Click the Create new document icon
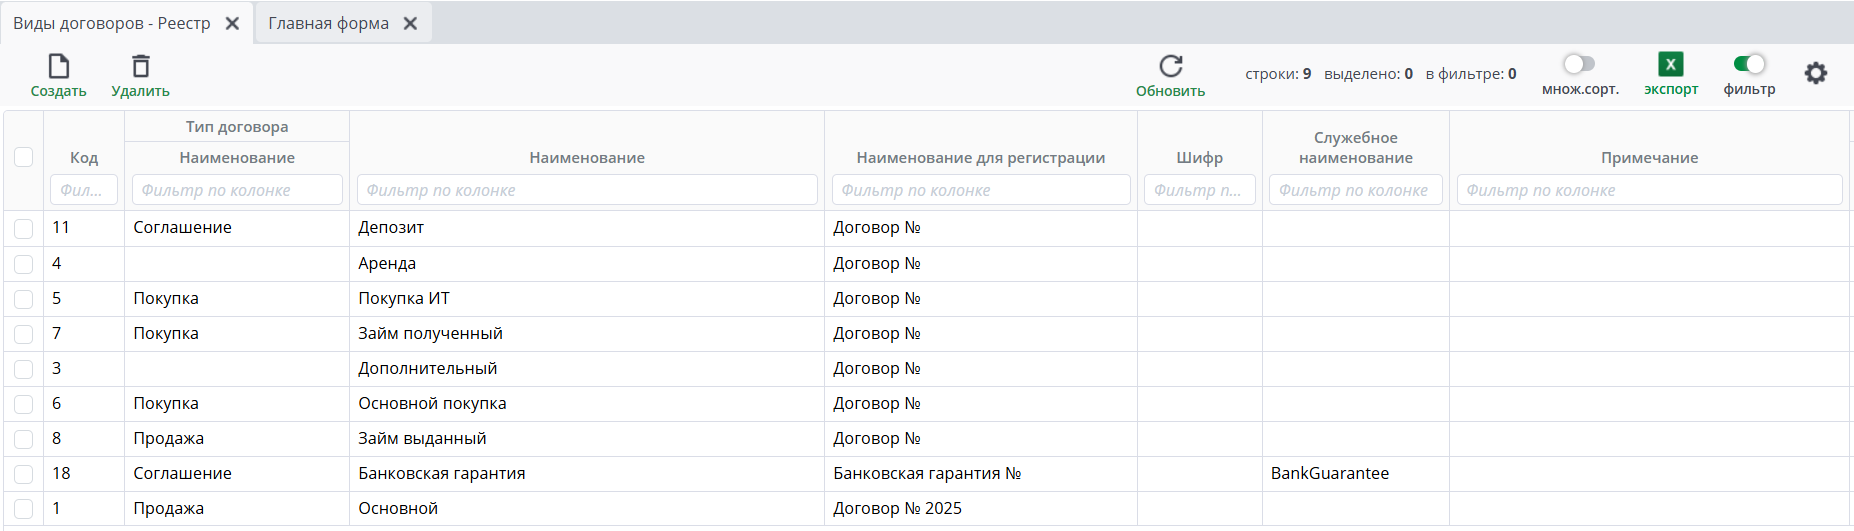The image size is (1854, 531). 59,67
